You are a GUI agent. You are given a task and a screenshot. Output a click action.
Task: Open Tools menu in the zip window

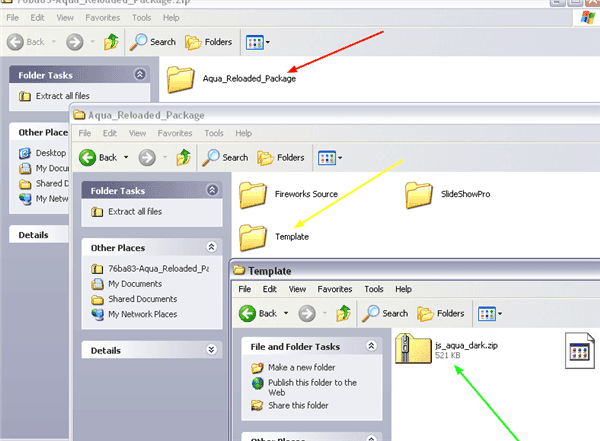(142, 18)
